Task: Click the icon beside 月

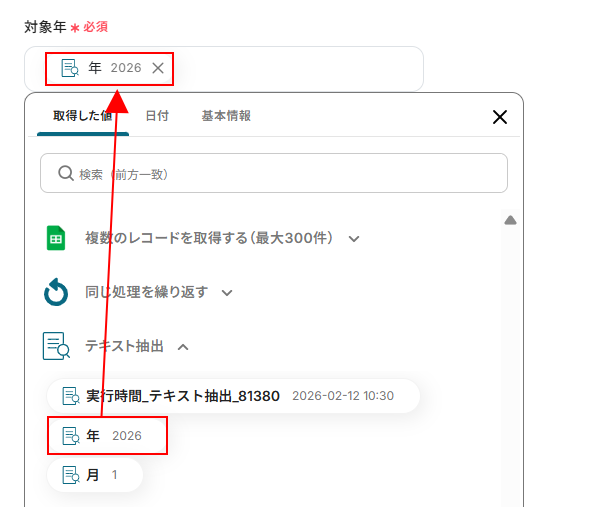Action: (x=71, y=475)
